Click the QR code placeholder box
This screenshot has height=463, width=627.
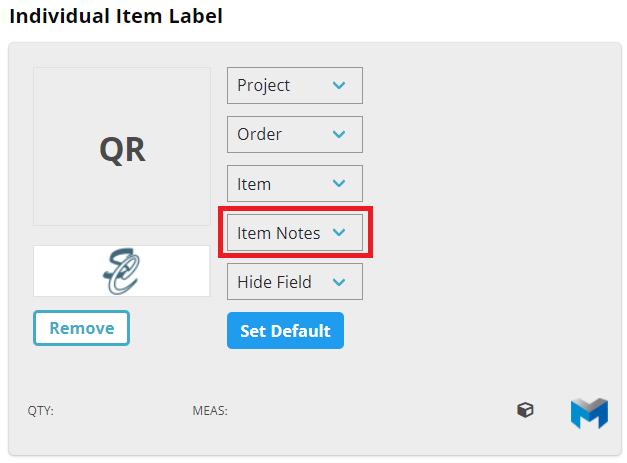coord(121,147)
